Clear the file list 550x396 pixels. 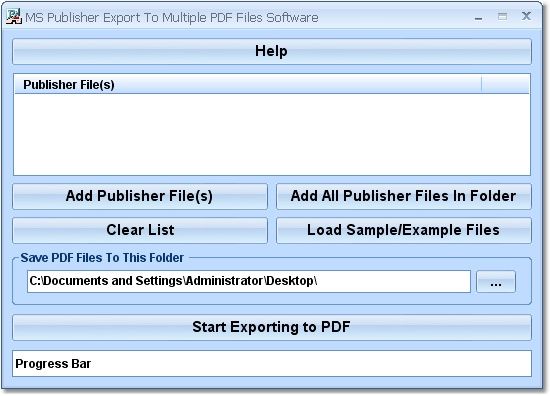[140, 230]
